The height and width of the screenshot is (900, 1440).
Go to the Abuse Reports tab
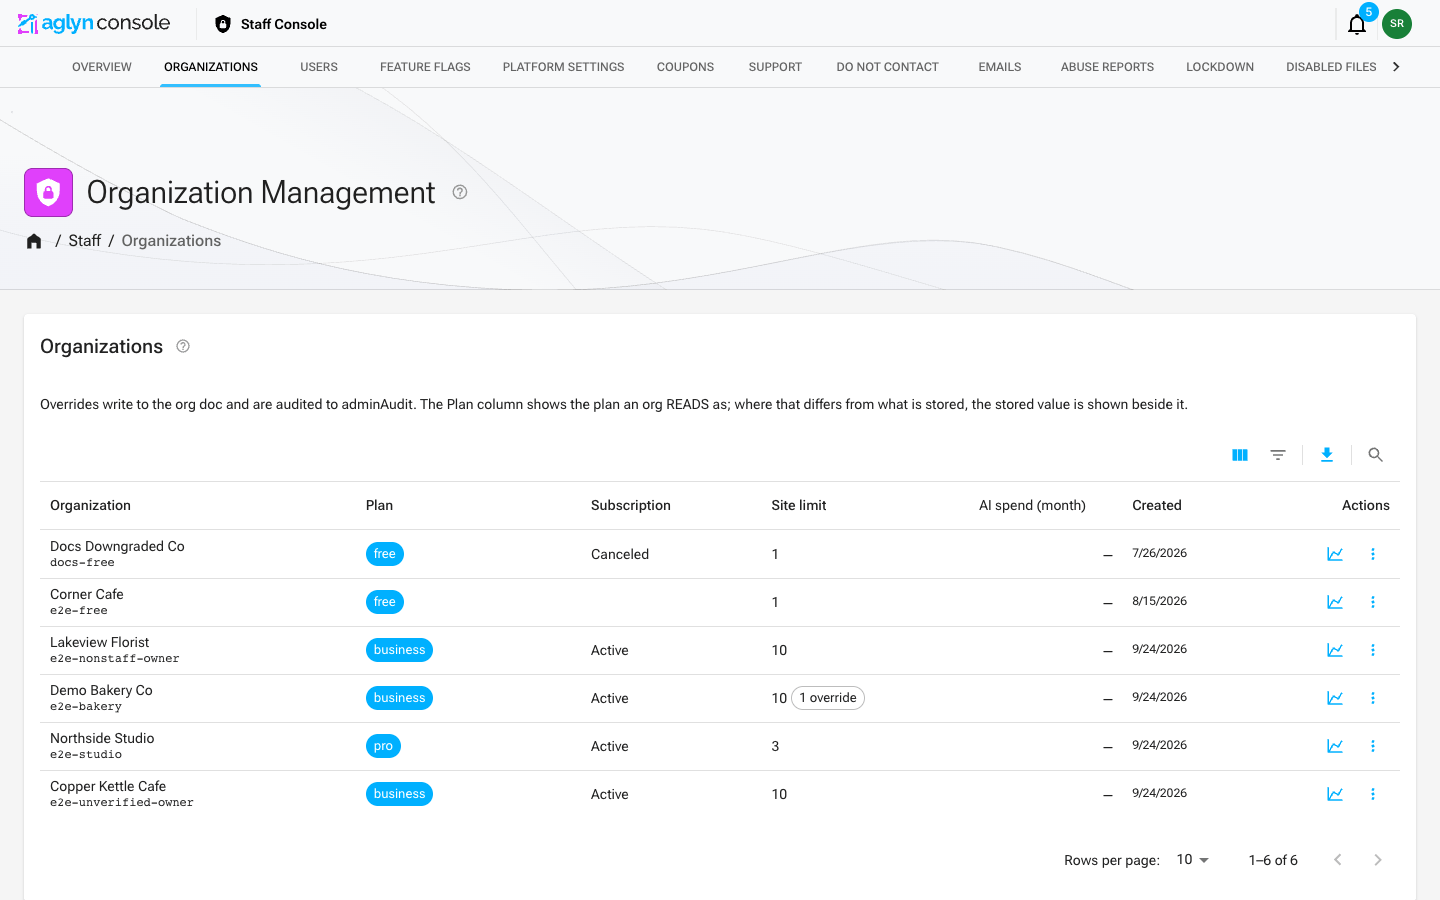(x=1107, y=67)
